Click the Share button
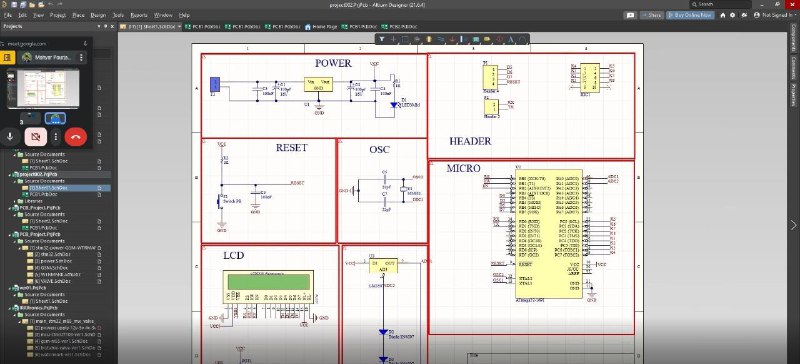Image resolution: width=800 pixels, height=364 pixels. 652,15
